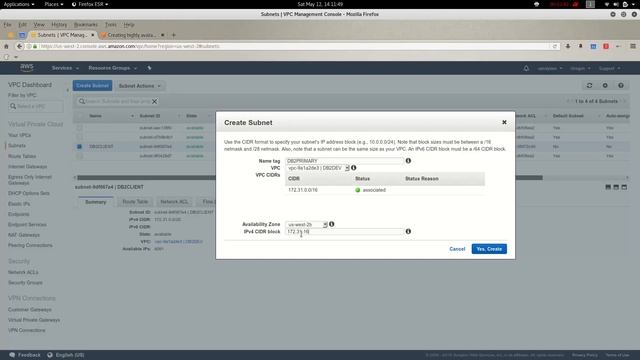The height and width of the screenshot is (360, 640).
Task: Click the info icon beside the VPC dropdown
Action: pyautogui.click(x=353, y=168)
